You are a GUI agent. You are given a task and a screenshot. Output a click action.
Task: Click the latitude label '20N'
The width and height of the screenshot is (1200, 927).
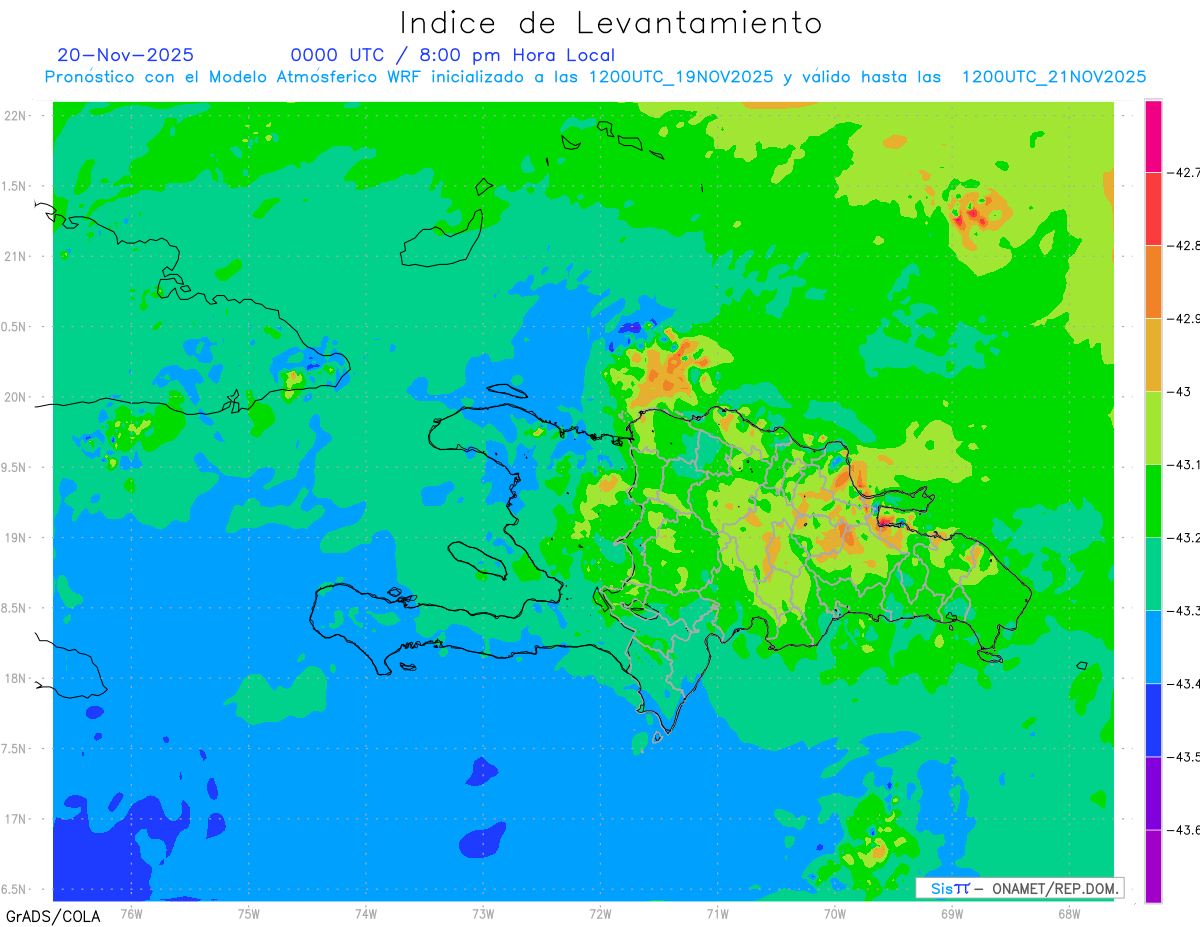(x=16, y=397)
